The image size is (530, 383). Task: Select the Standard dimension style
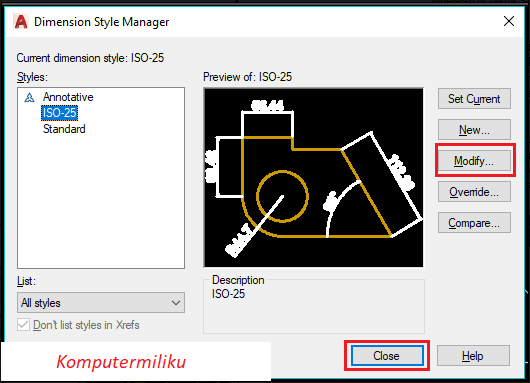coord(64,129)
